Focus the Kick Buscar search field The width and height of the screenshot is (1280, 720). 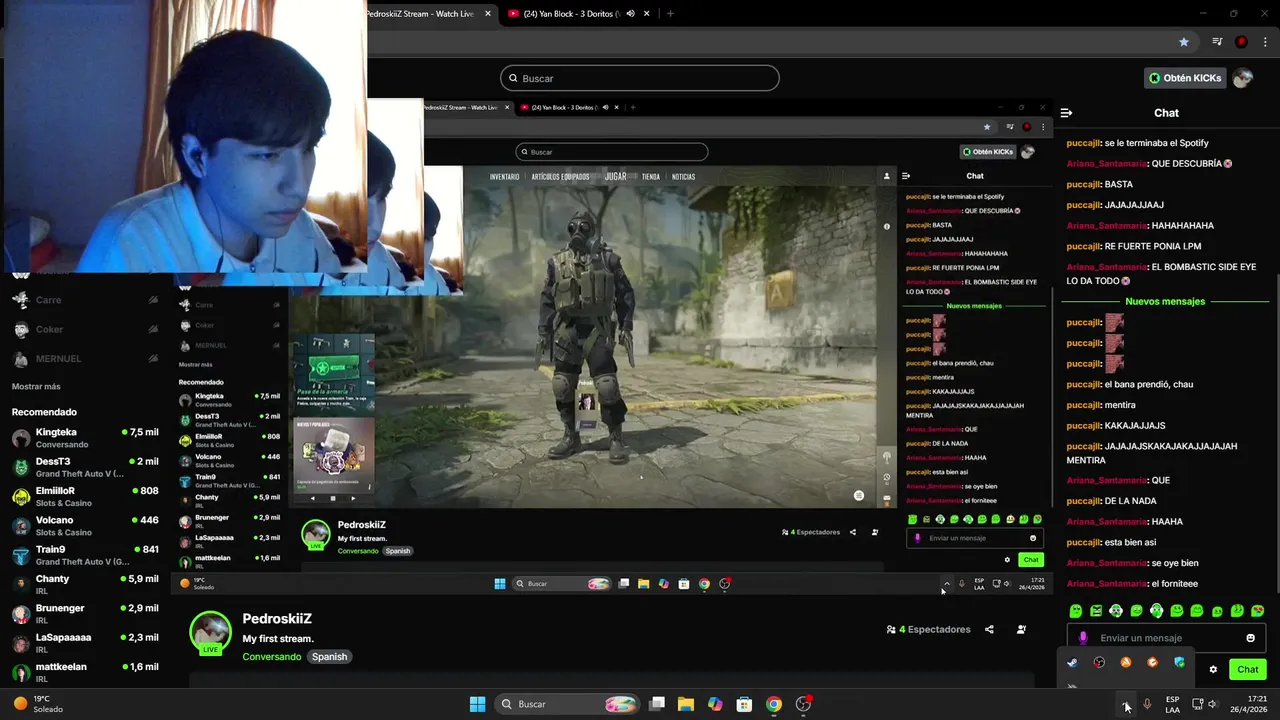640,78
